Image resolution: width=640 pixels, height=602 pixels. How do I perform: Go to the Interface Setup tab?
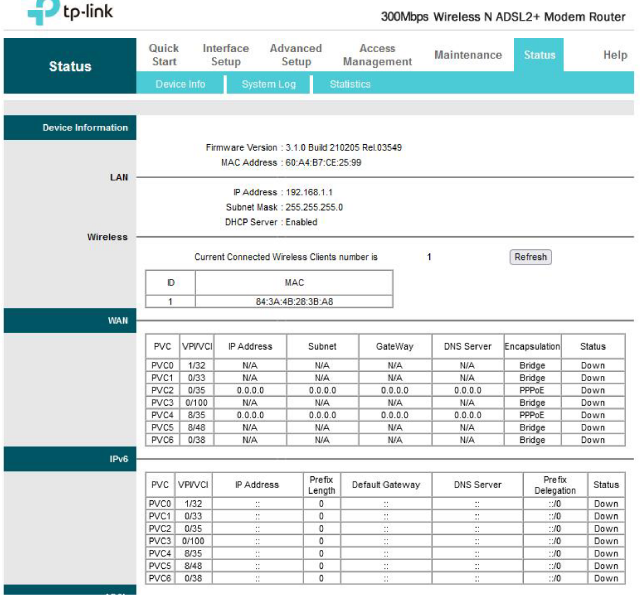(226, 55)
